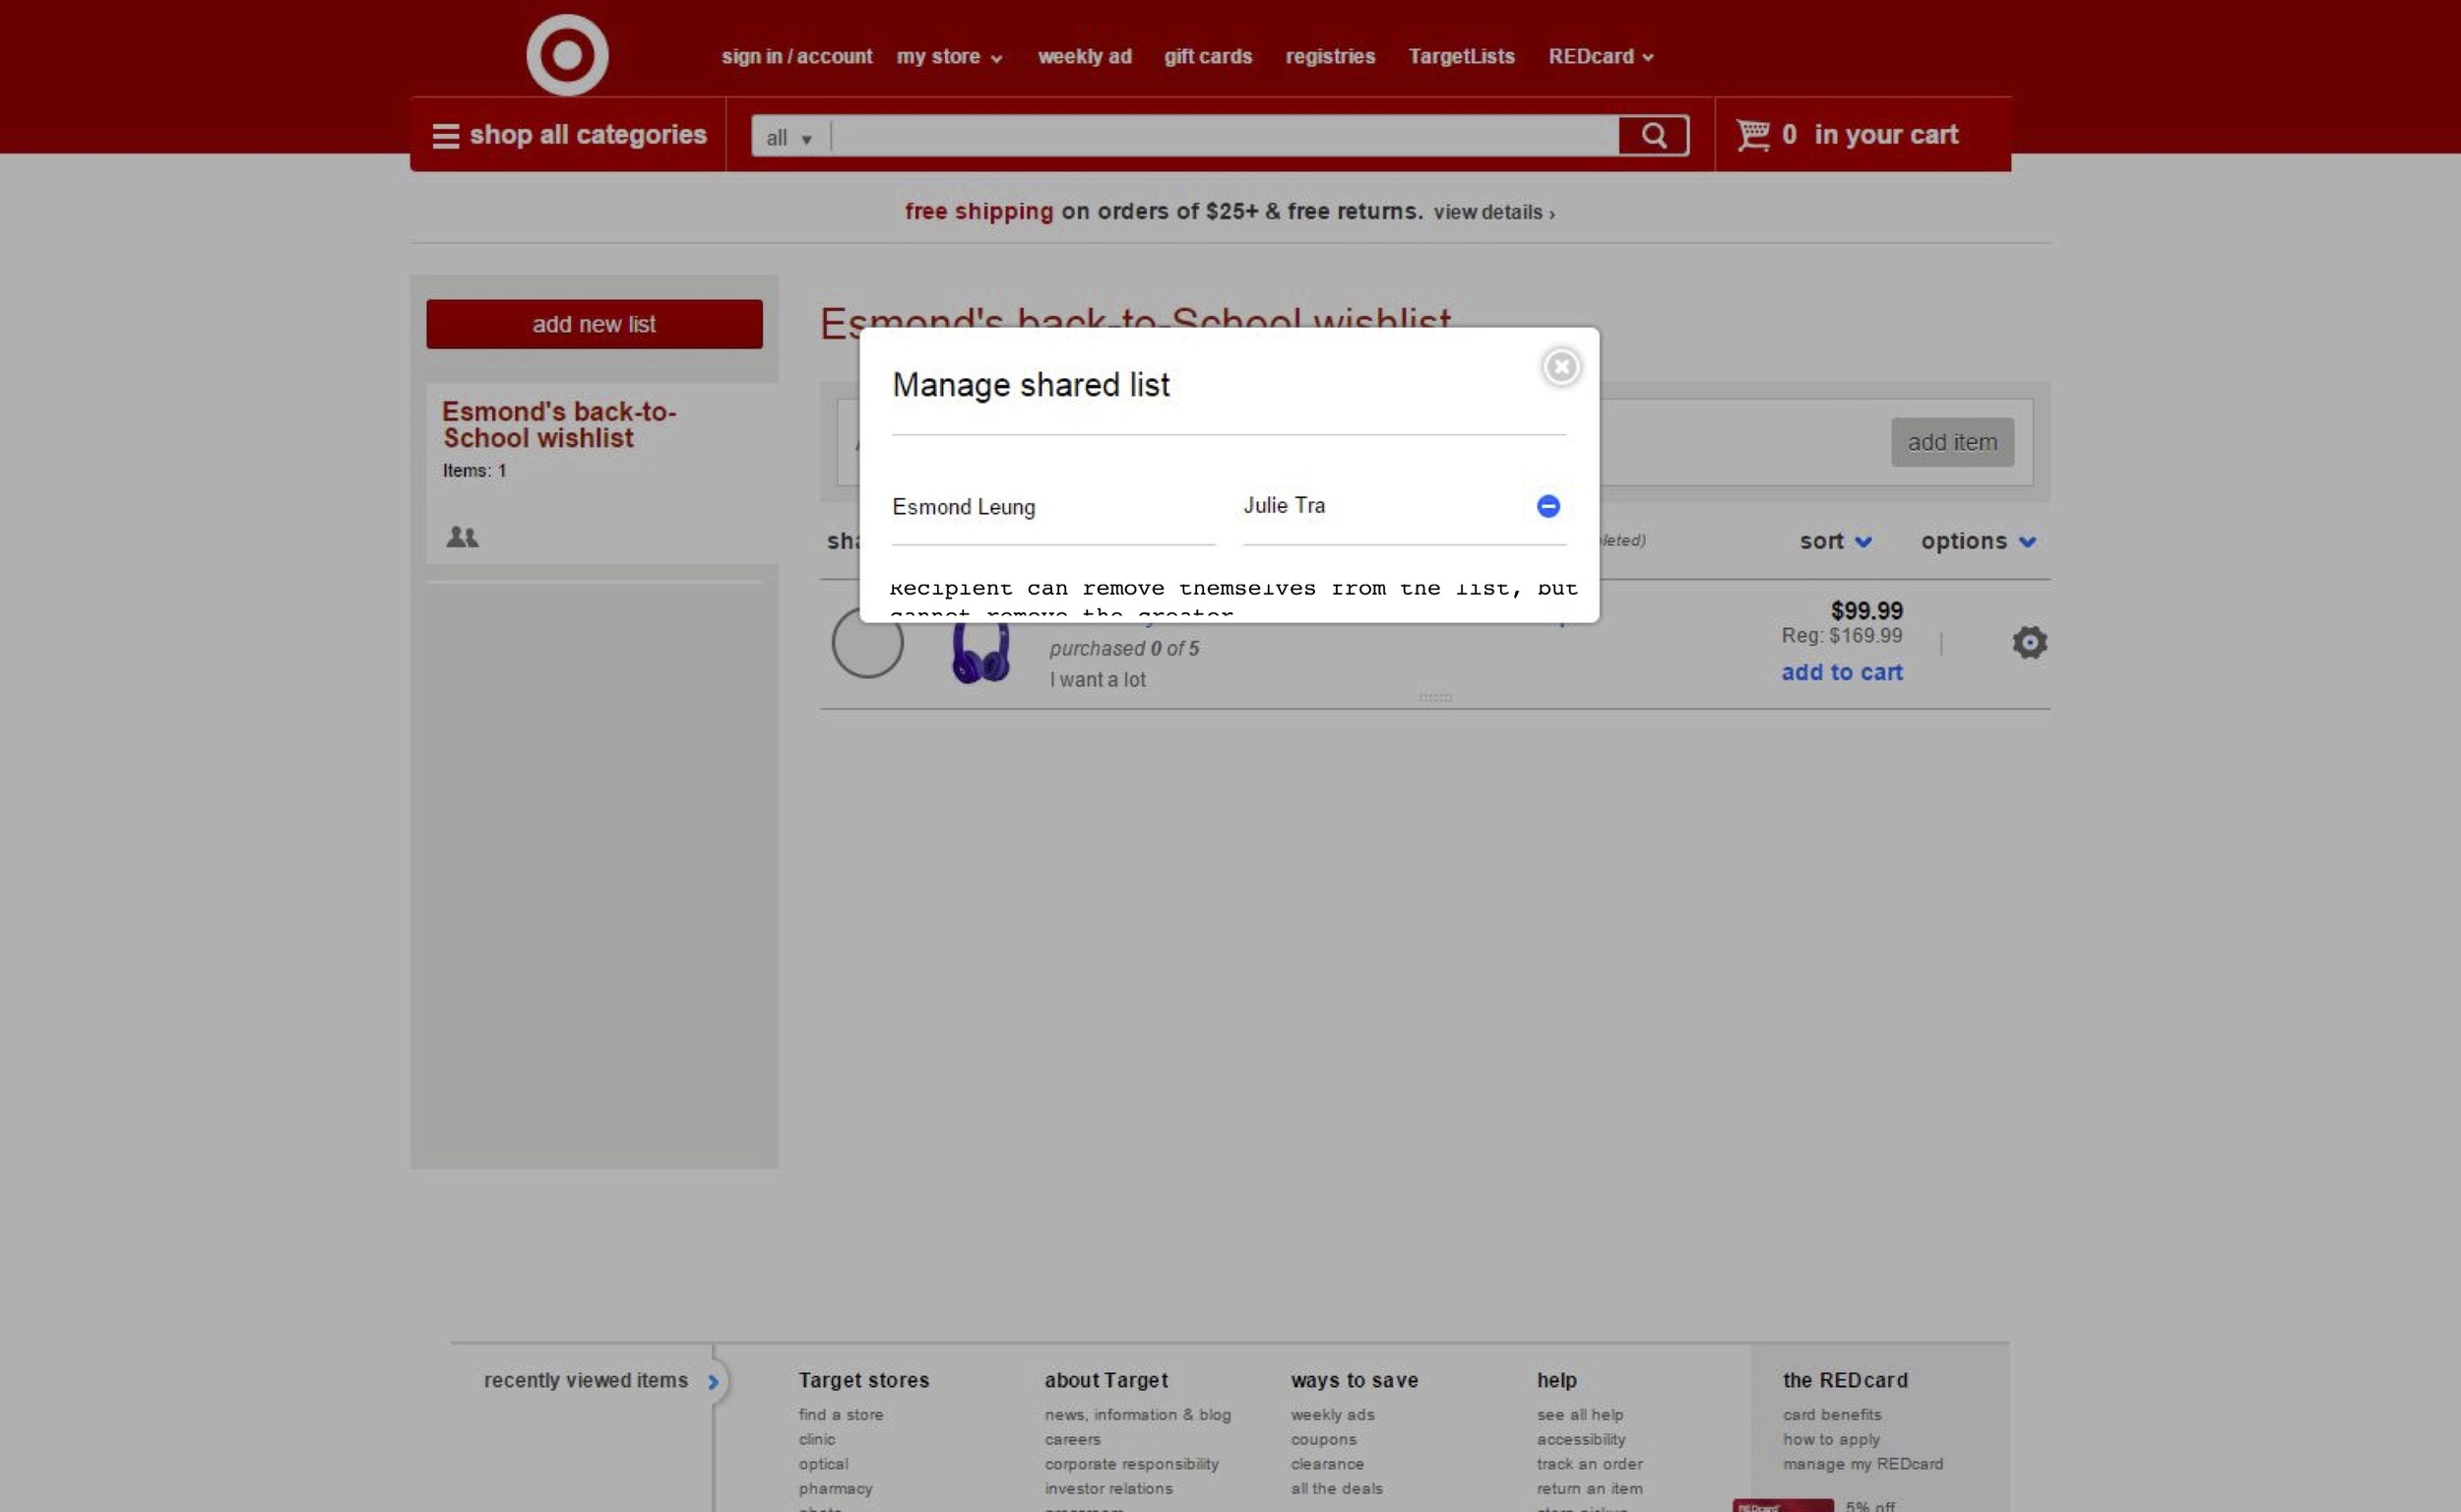Click Esmond Leung in the shared list dialog

[x=963, y=507]
